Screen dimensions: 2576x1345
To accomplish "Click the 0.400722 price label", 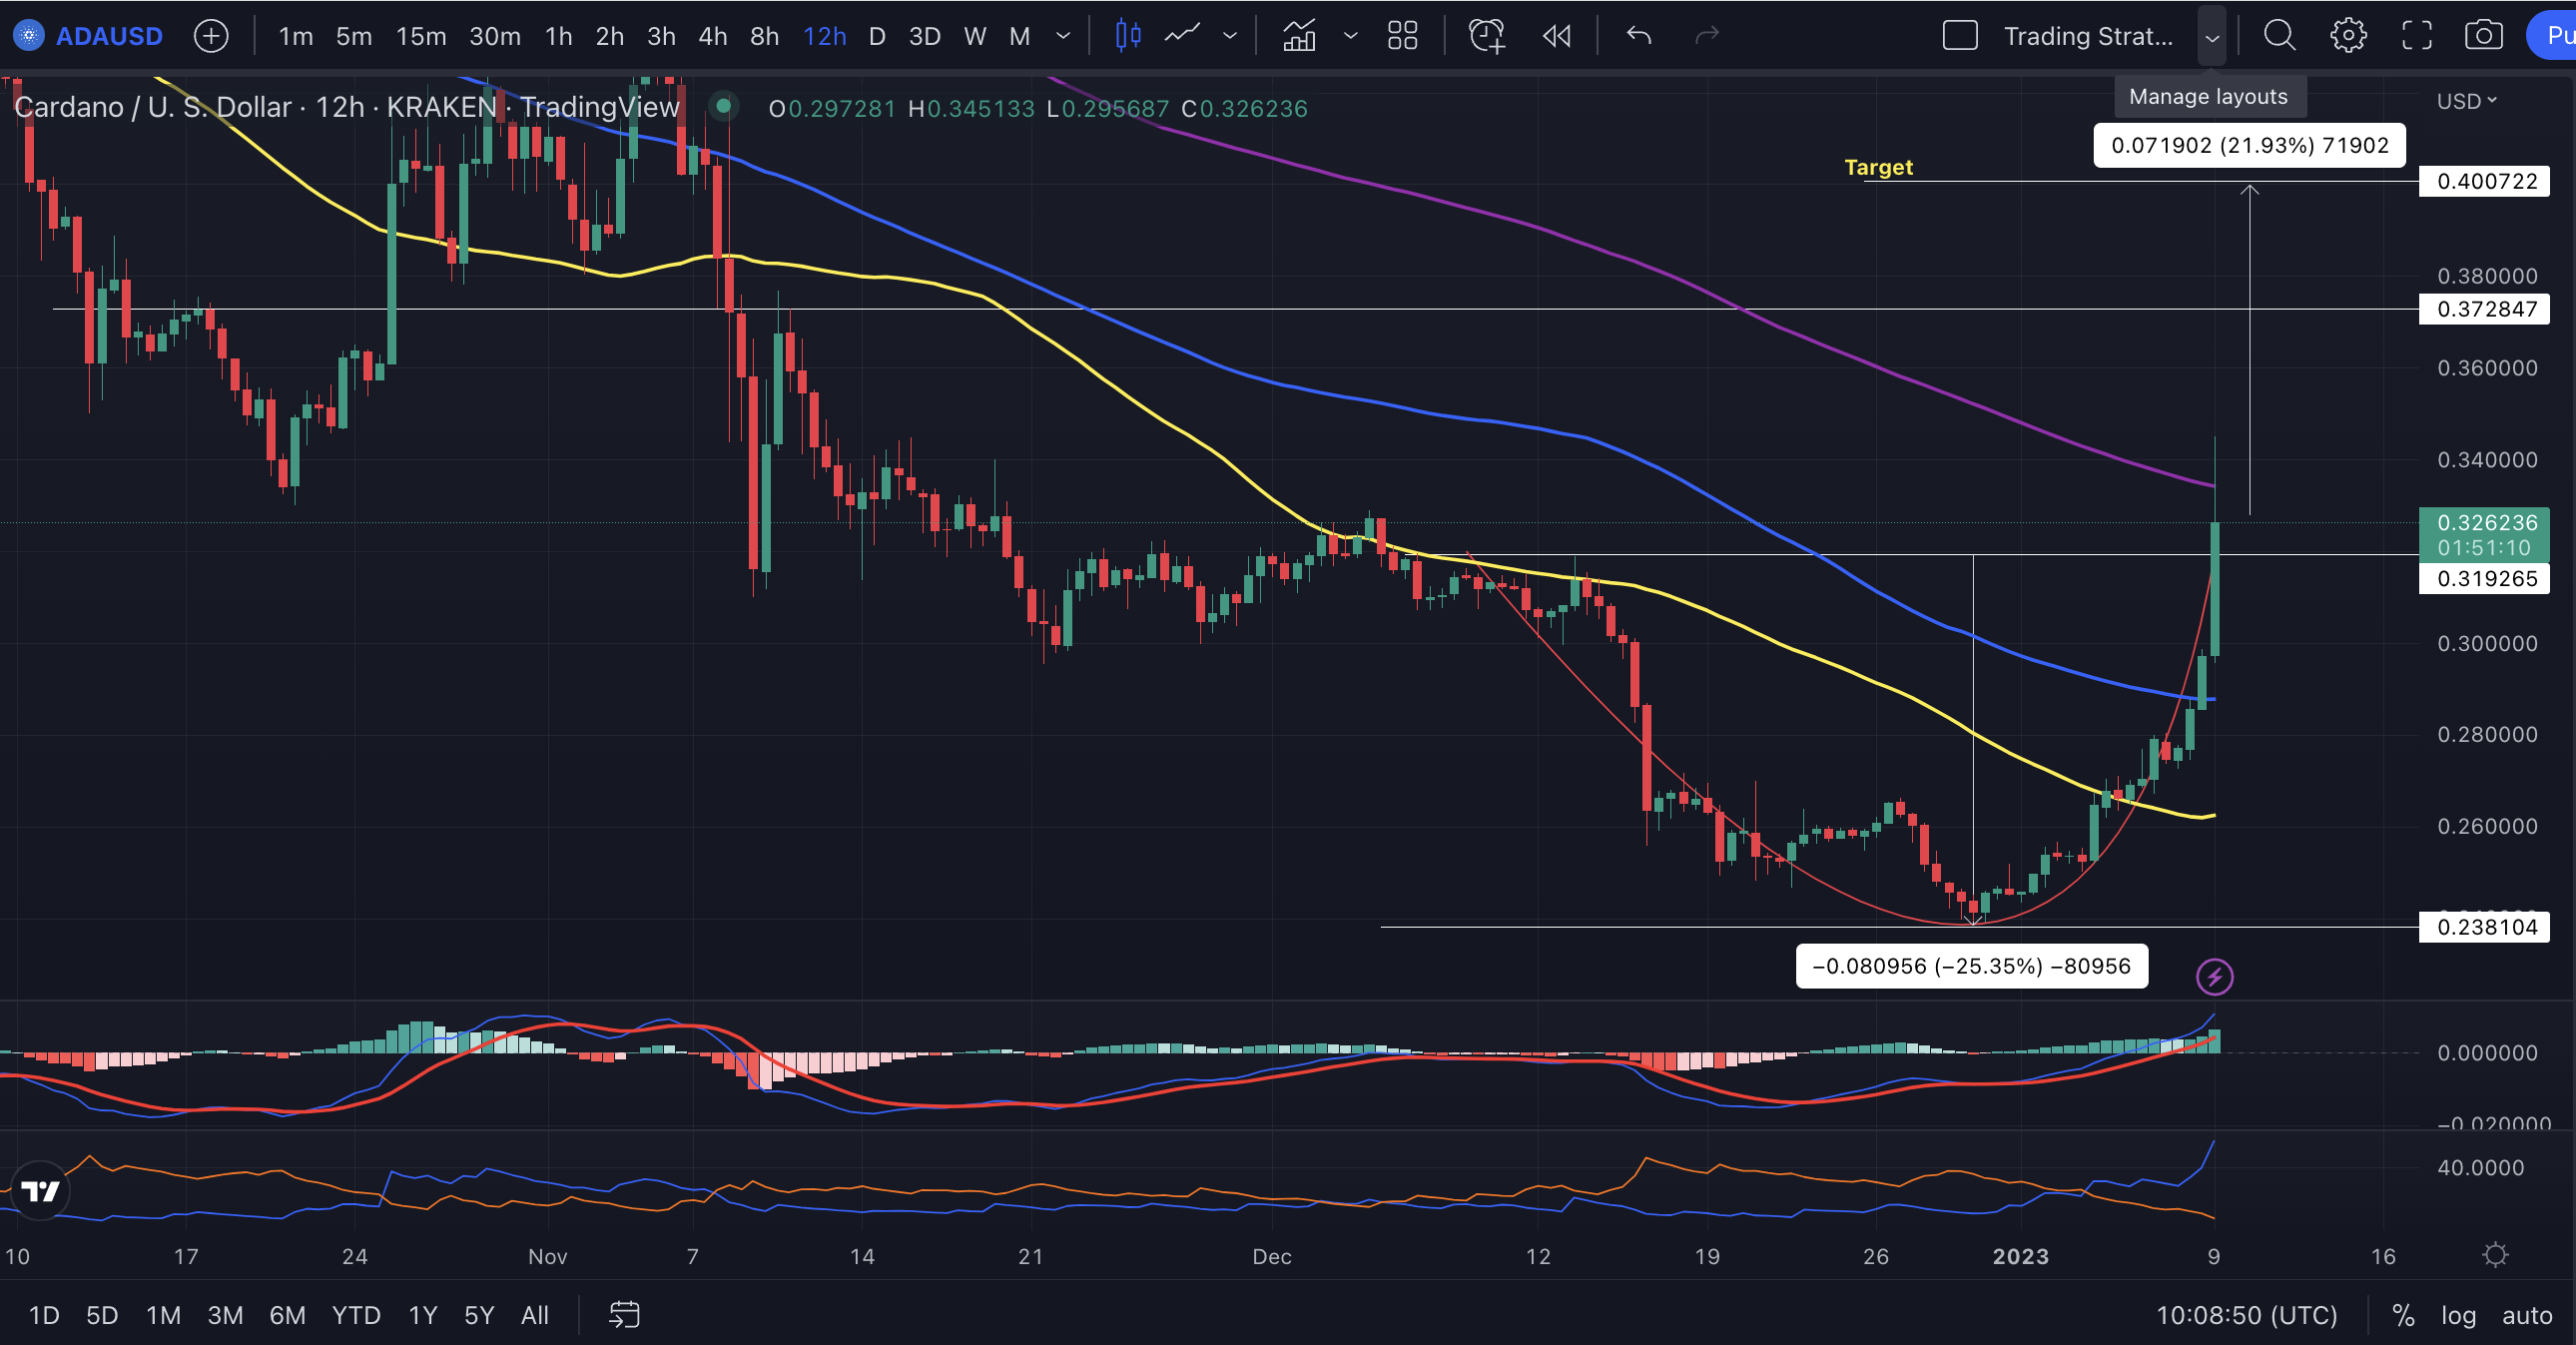I will pos(2485,181).
